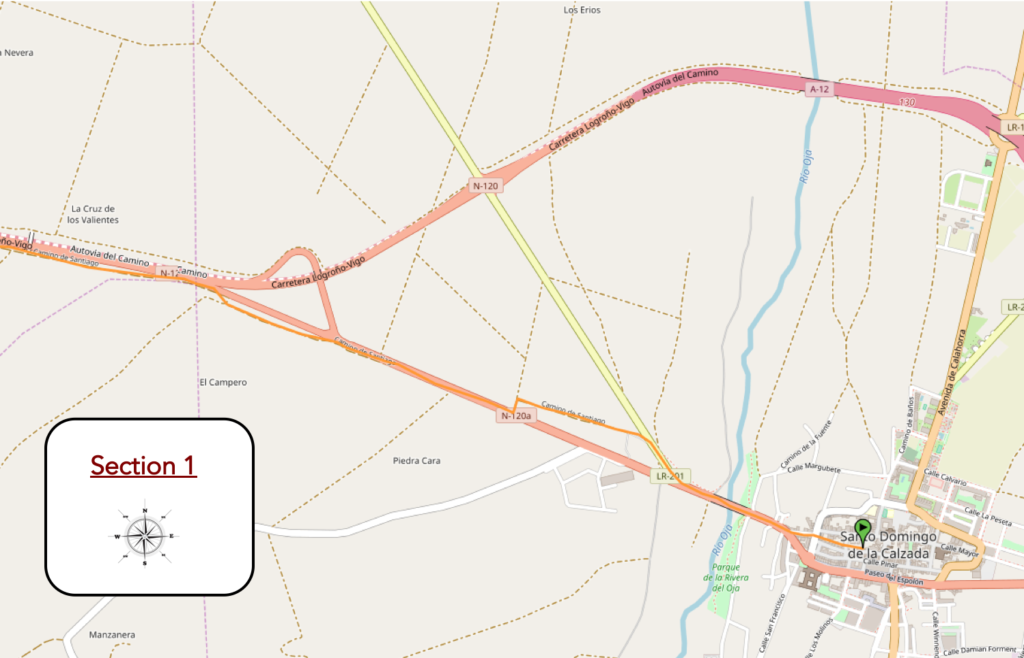Viewport: 1024px width, 658px height.
Task: Select the Piedra Cara place label
Action: pyautogui.click(x=417, y=460)
